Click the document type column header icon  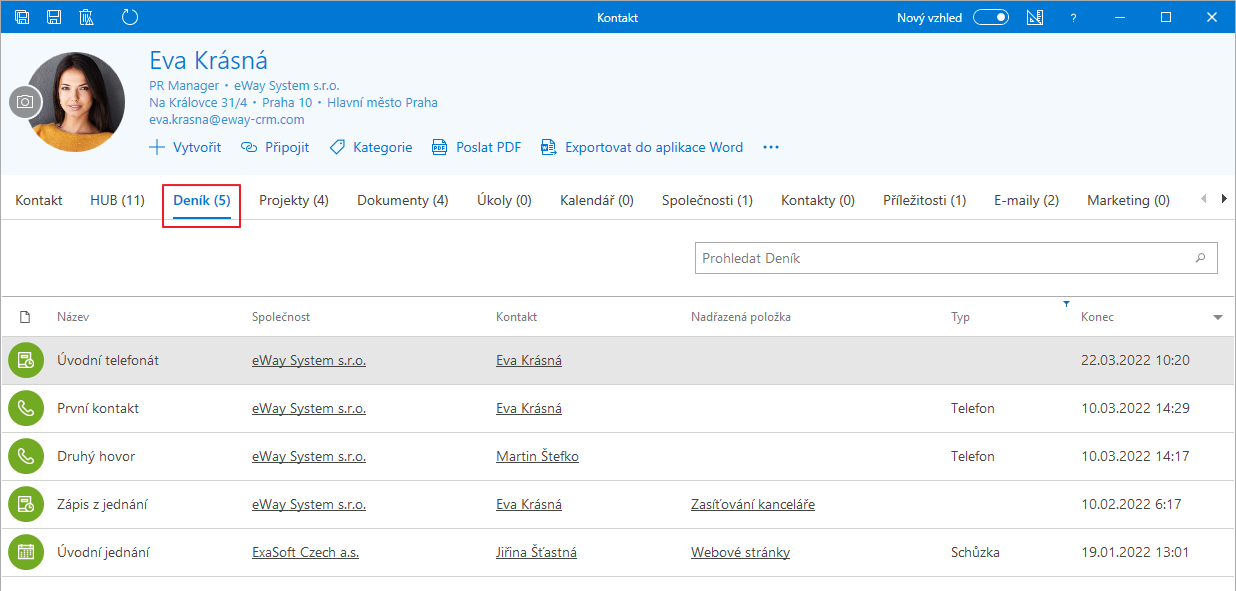click(25, 317)
